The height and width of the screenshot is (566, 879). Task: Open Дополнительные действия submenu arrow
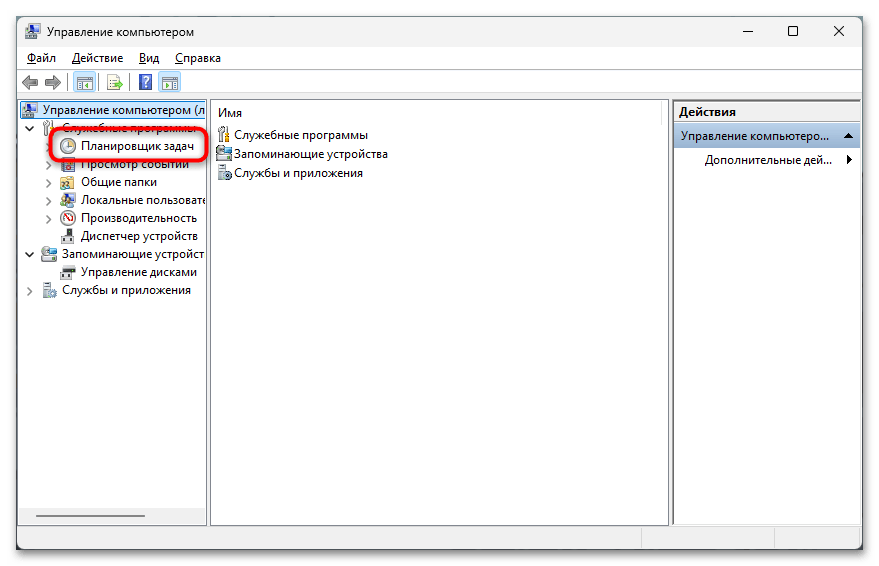click(849, 160)
